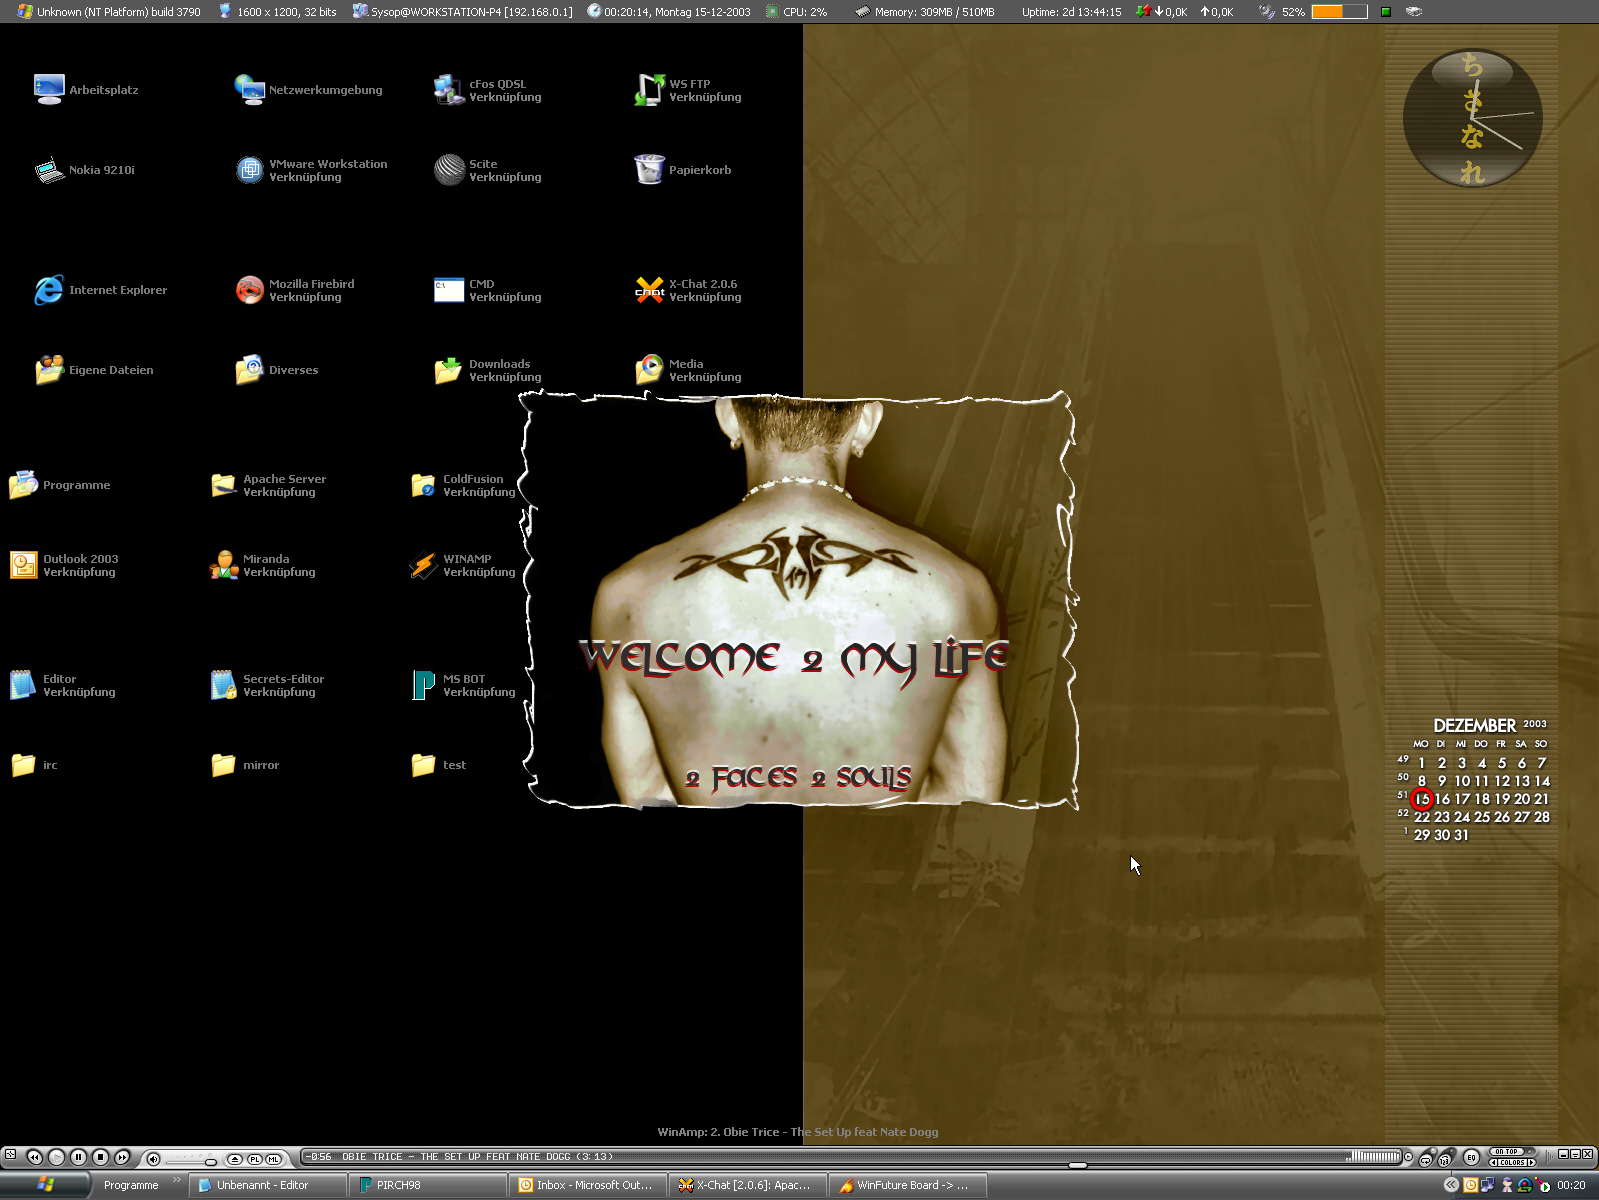Click the Papierkorb recycle bin icon
The image size is (1599, 1200).
pos(649,170)
